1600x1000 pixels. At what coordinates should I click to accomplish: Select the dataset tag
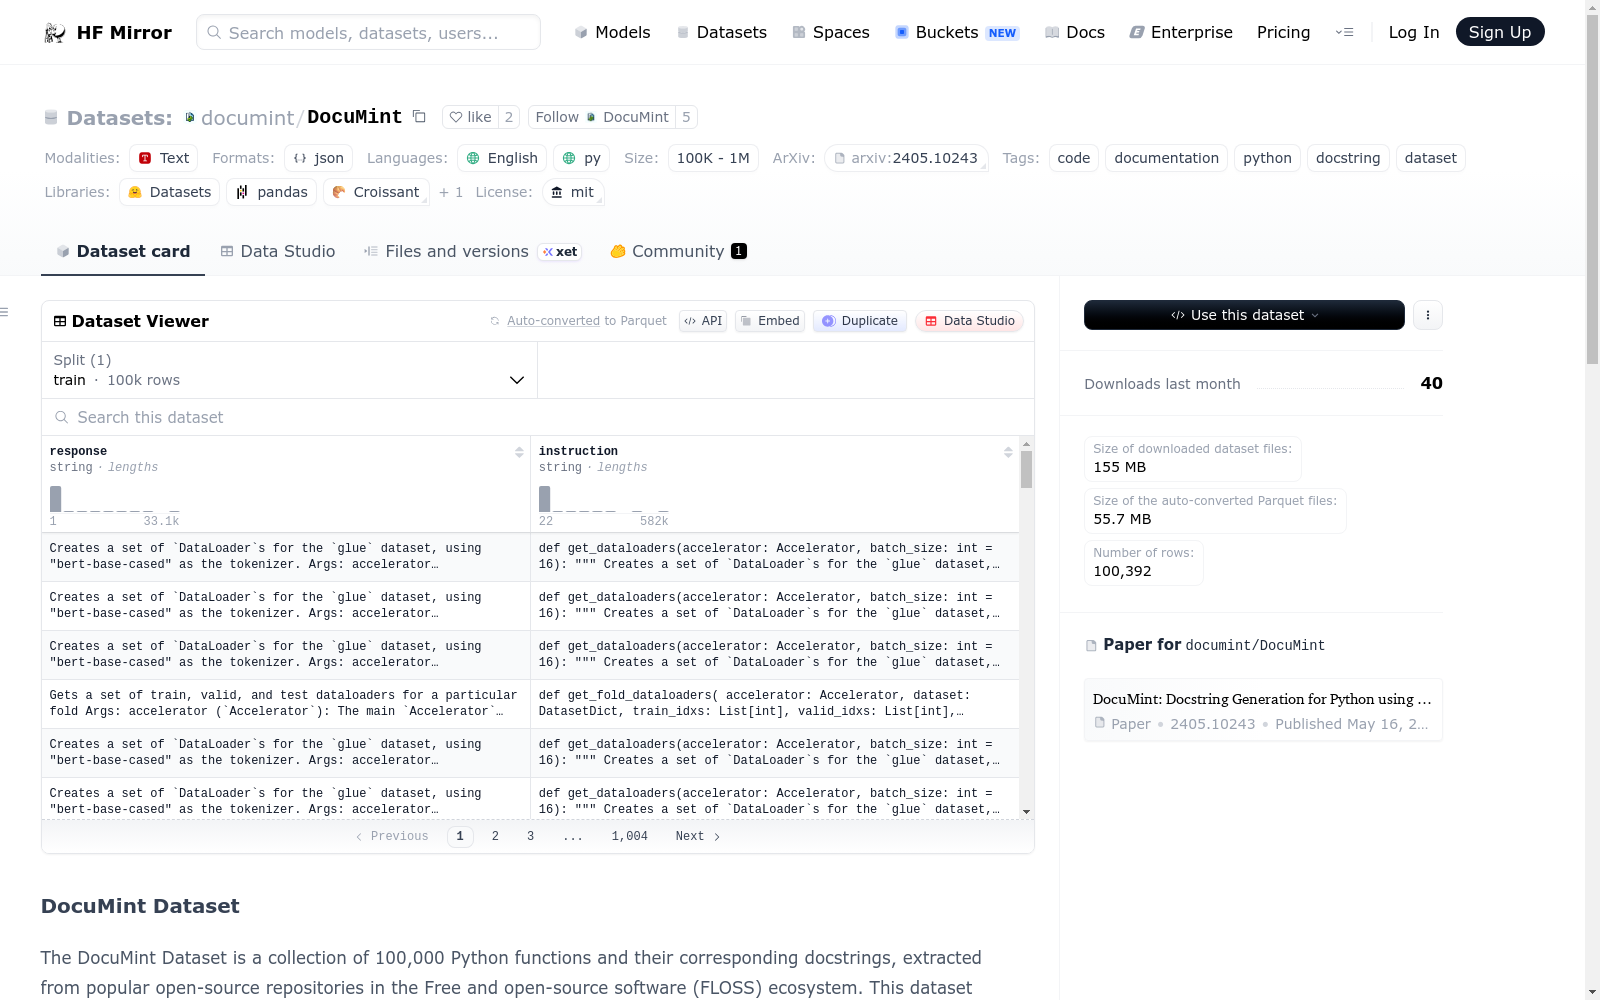(x=1431, y=158)
